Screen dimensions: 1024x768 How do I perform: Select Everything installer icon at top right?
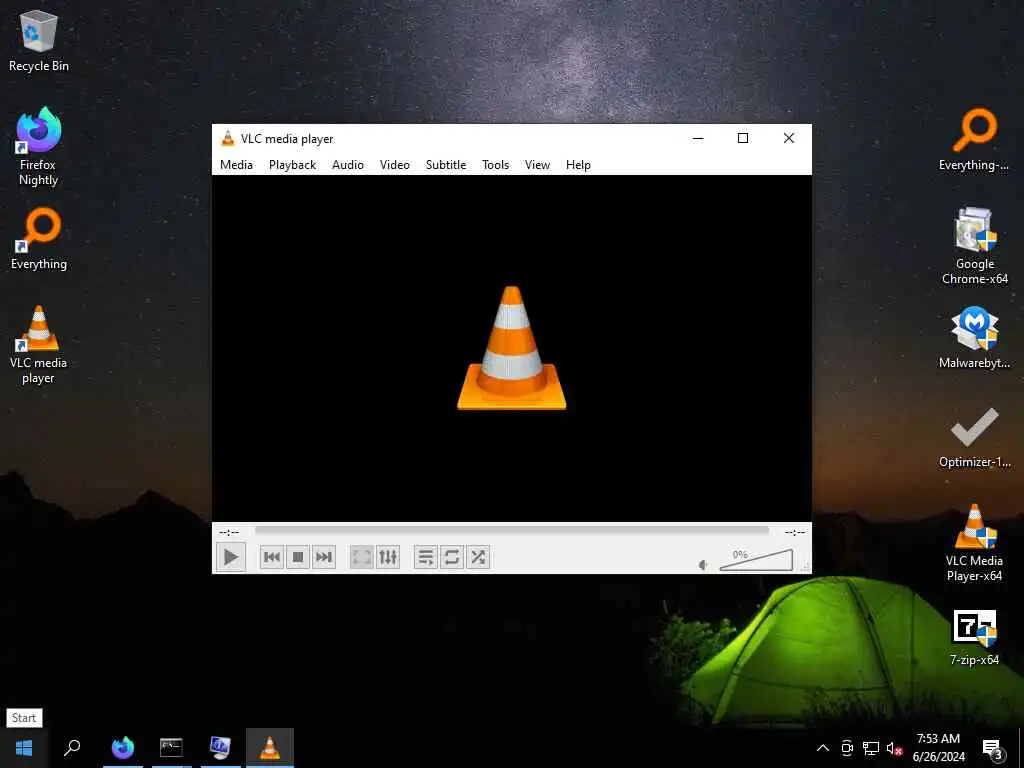coord(974,140)
